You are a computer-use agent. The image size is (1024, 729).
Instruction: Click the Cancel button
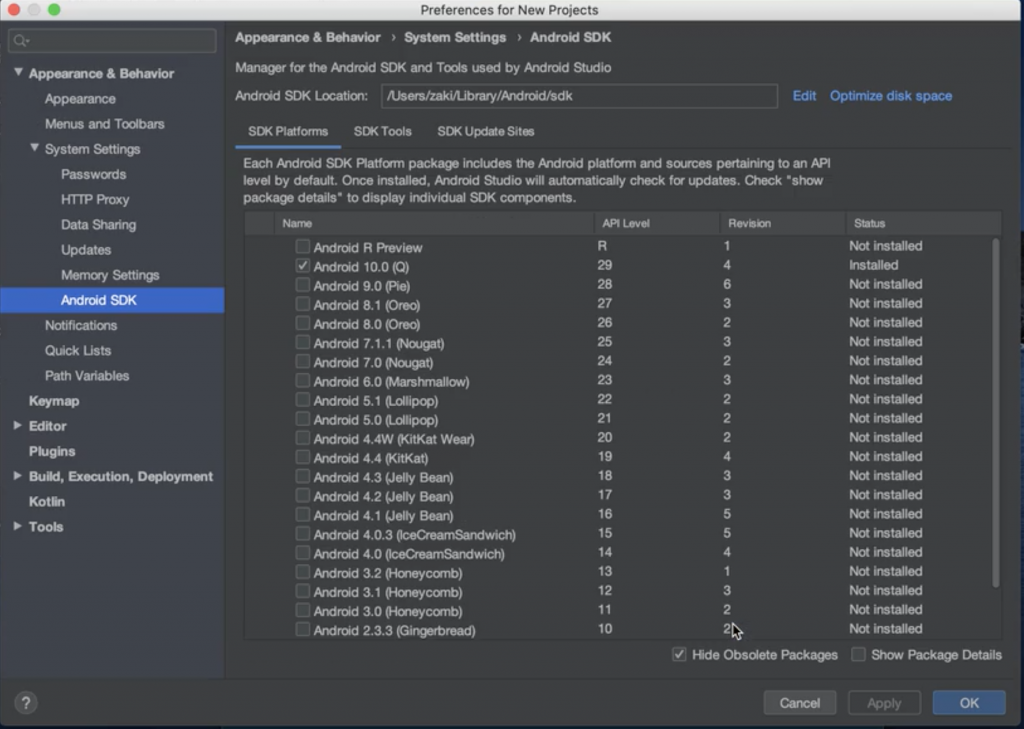tap(799, 703)
